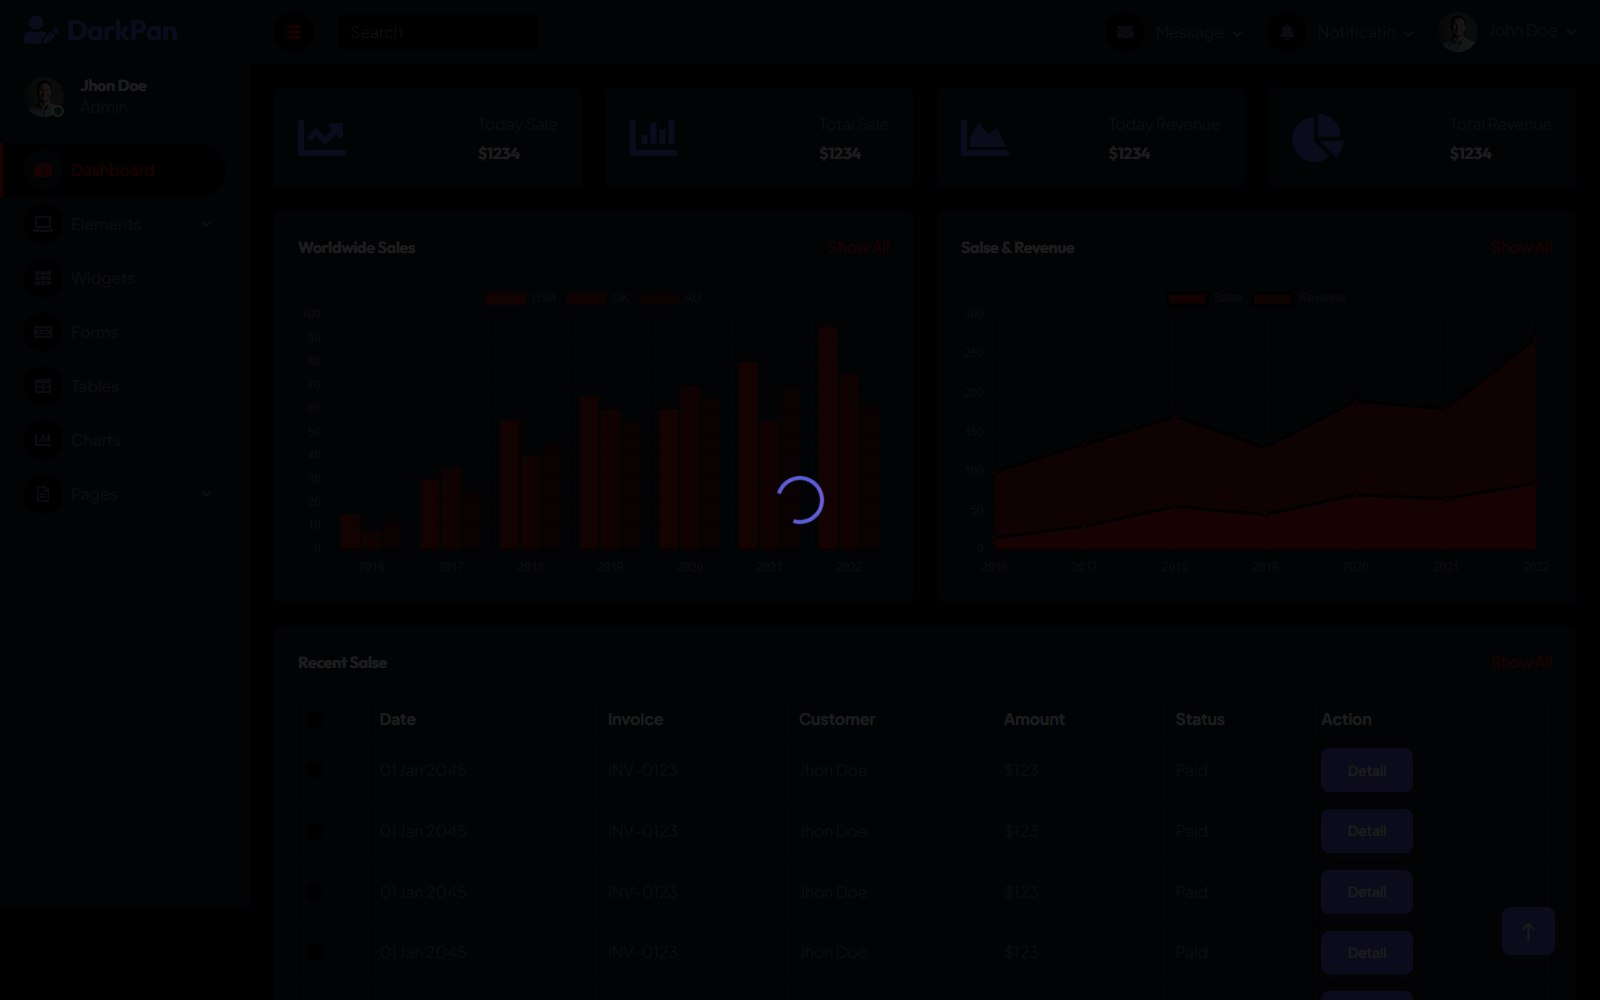
Task: Click Show All in Recent Salse
Action: click(x=1521, y=662)
